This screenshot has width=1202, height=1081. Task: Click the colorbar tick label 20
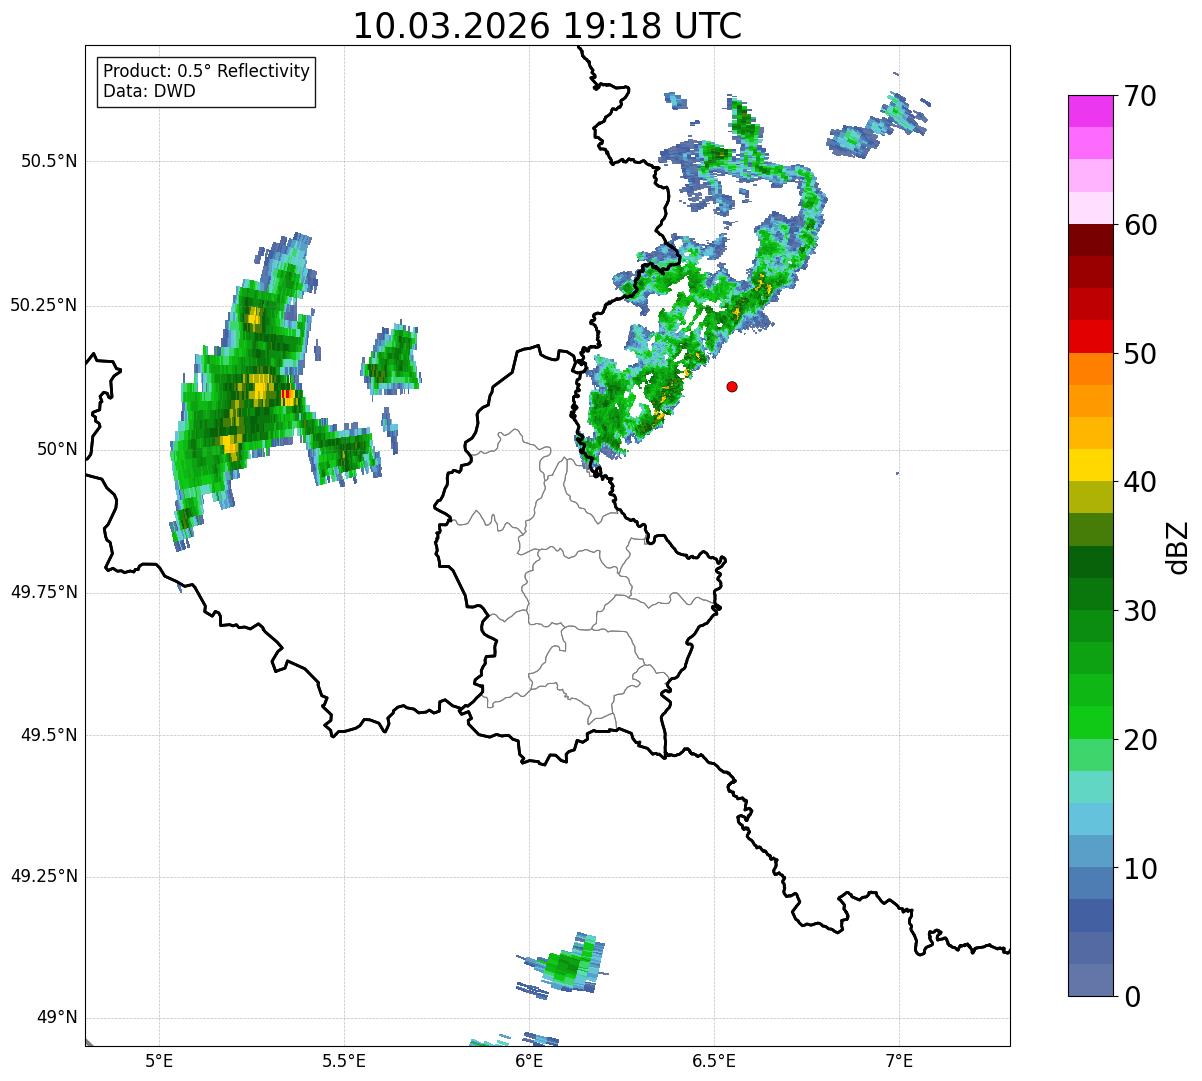click(x=1139, y=740)
